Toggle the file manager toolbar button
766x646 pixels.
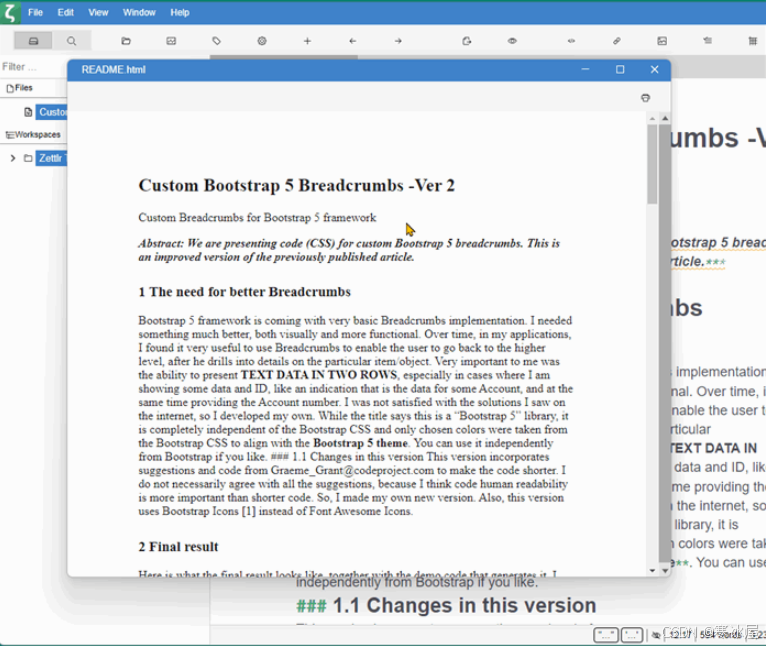(x=33, y=41)
